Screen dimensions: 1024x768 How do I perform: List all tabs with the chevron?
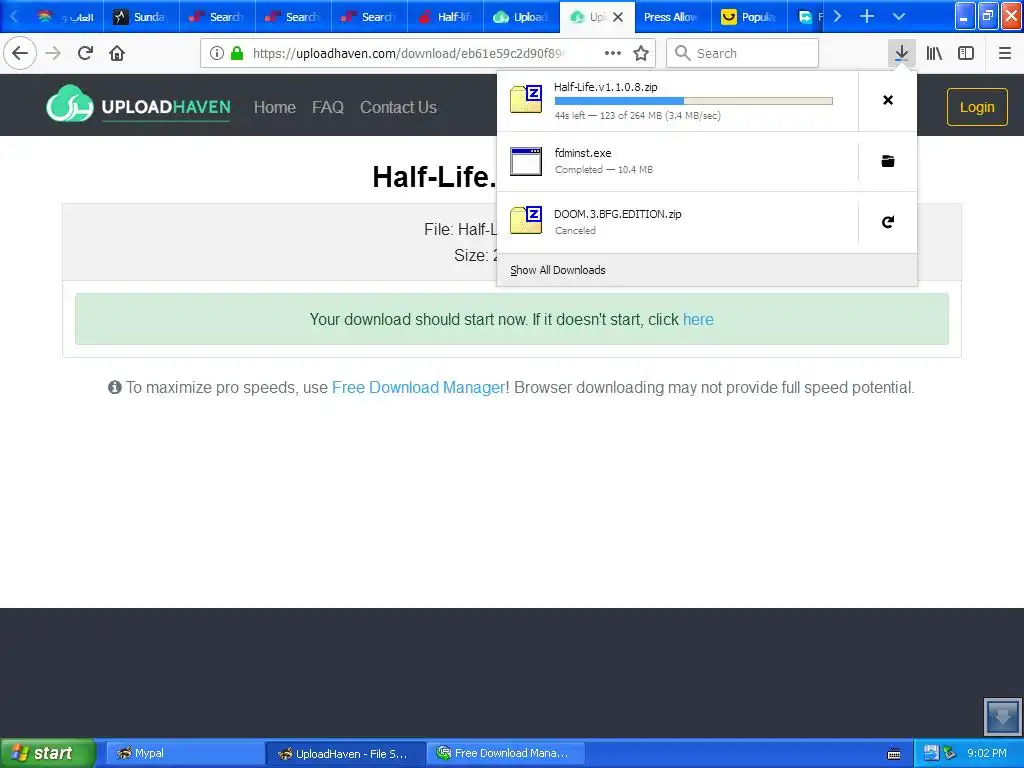pos(899,16)
